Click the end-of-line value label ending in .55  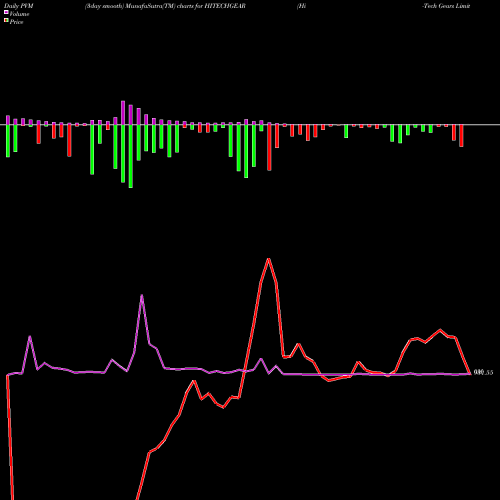point(483,373)
